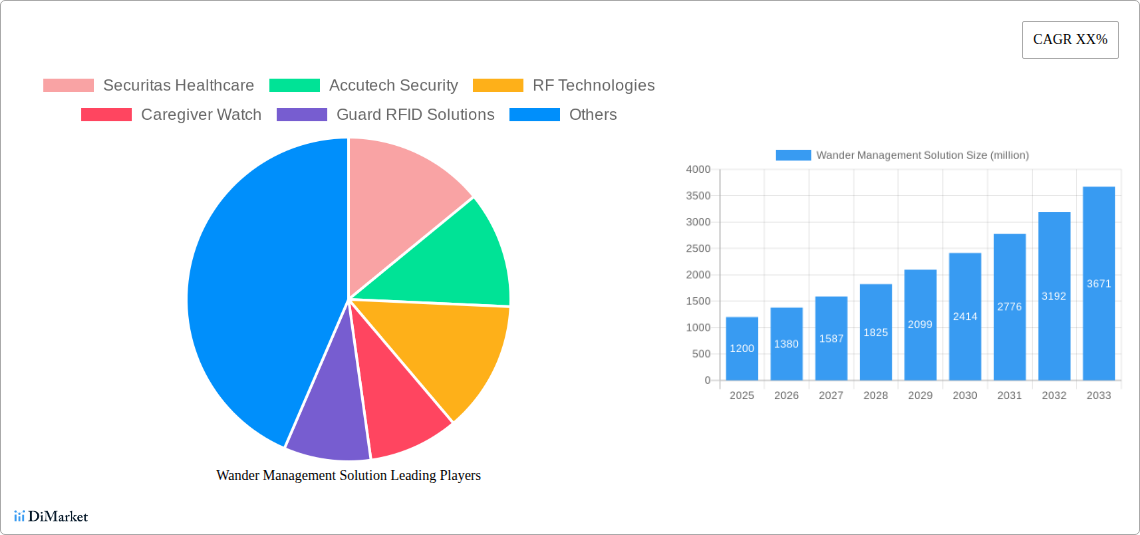Toggle Securitas Healthcare legend swatch
The image size is (1140, 535).
[68, 86]
